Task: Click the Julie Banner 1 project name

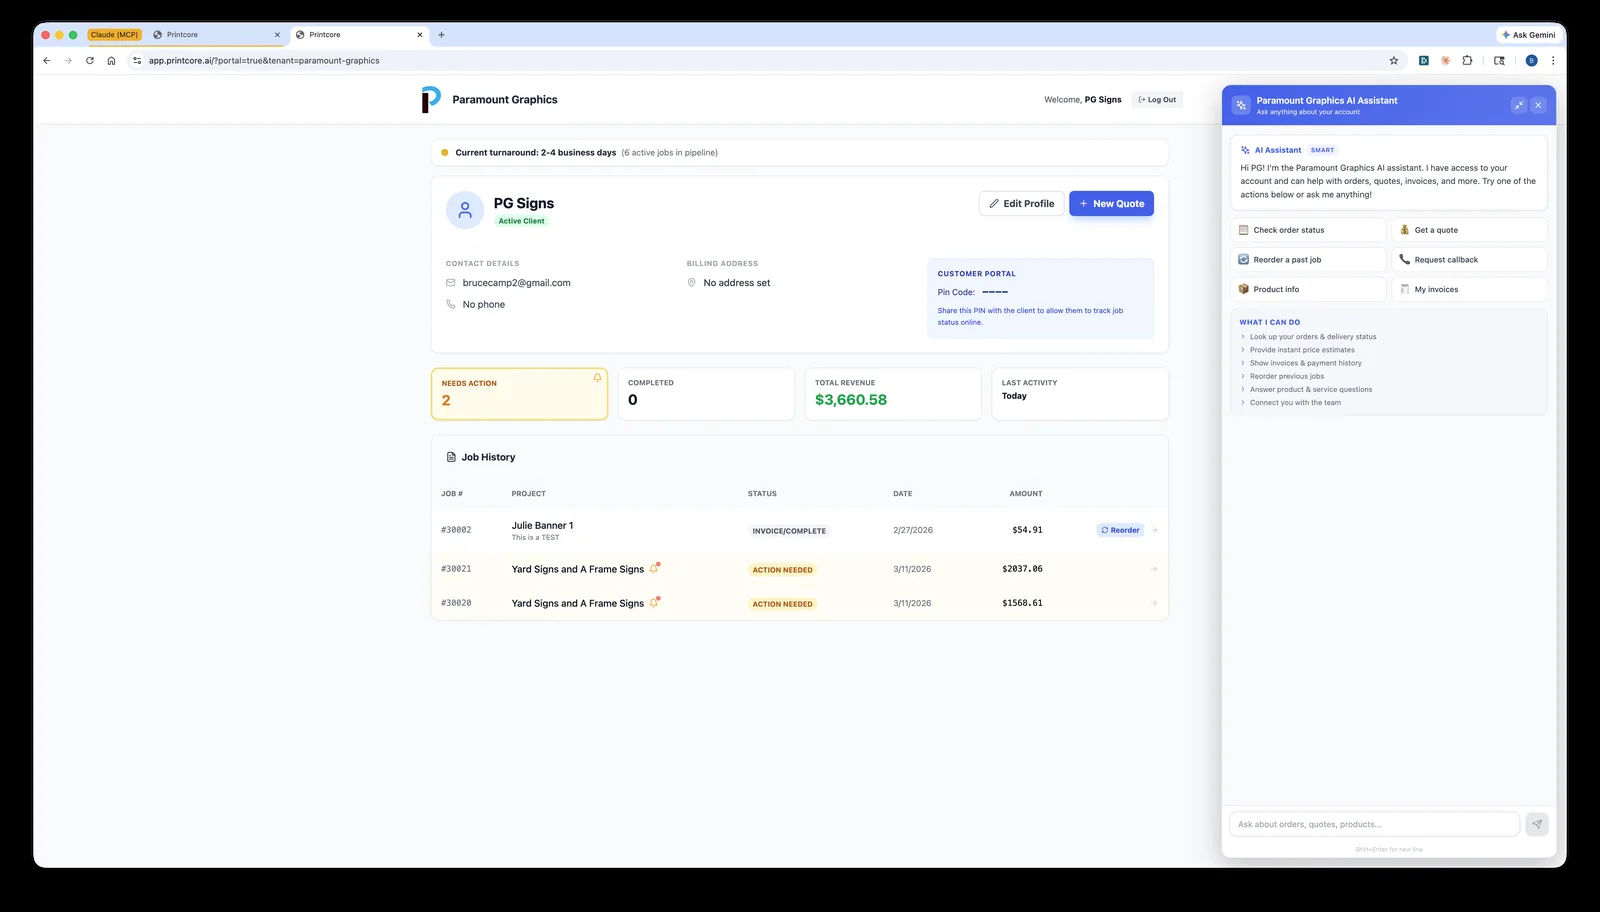Action: (542, 525)
